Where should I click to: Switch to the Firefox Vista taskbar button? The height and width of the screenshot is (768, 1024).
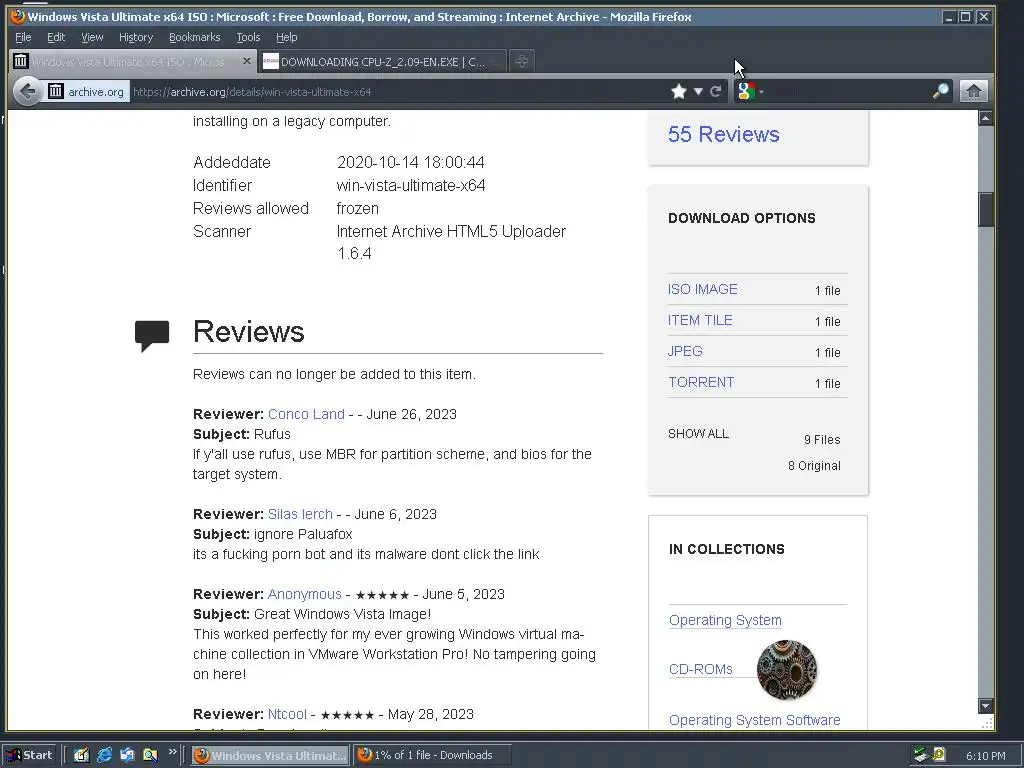(x=270, y=755)
